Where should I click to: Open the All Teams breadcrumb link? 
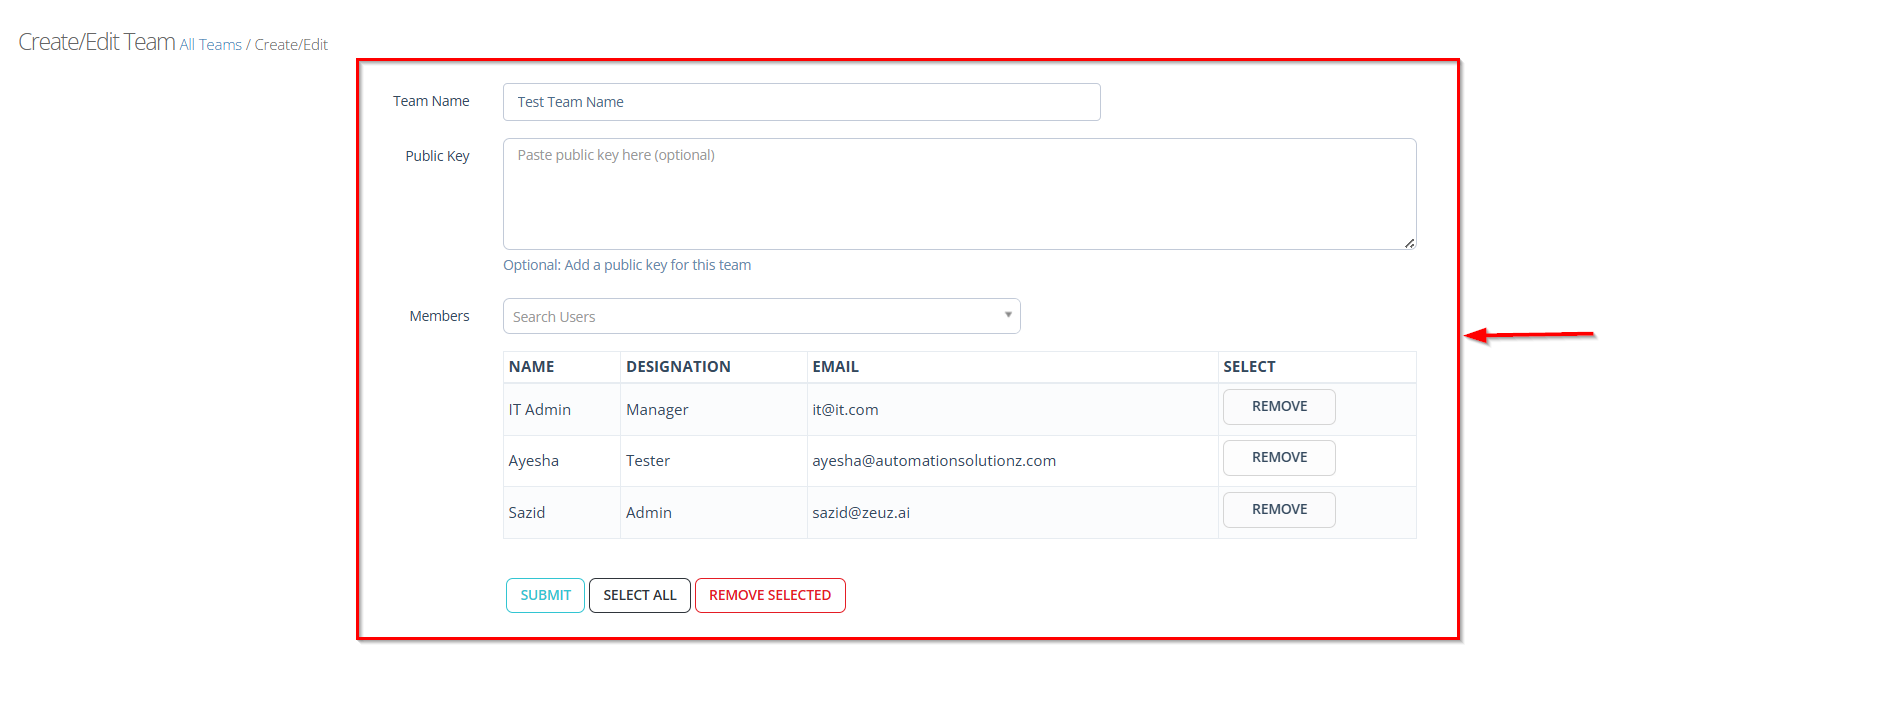pos(210,45)
